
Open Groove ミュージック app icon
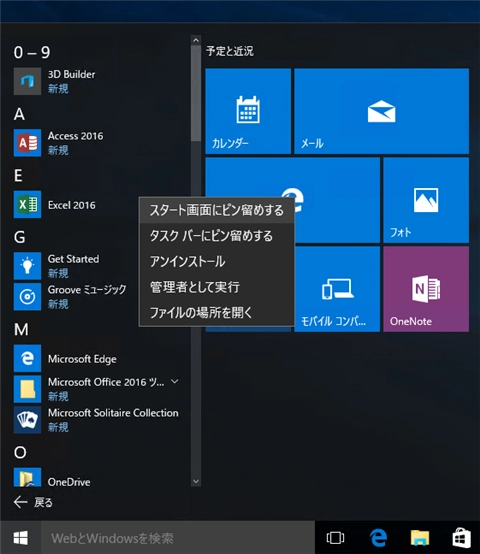pyautogui.click(x=27, y=297)
